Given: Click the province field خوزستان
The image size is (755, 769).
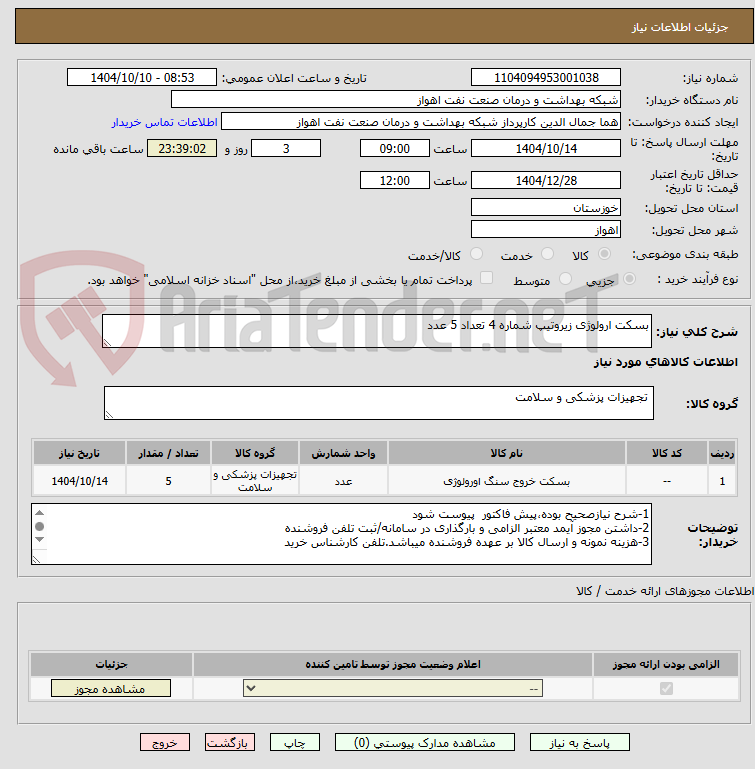Looking at the screenshot, I should (546, 207).
